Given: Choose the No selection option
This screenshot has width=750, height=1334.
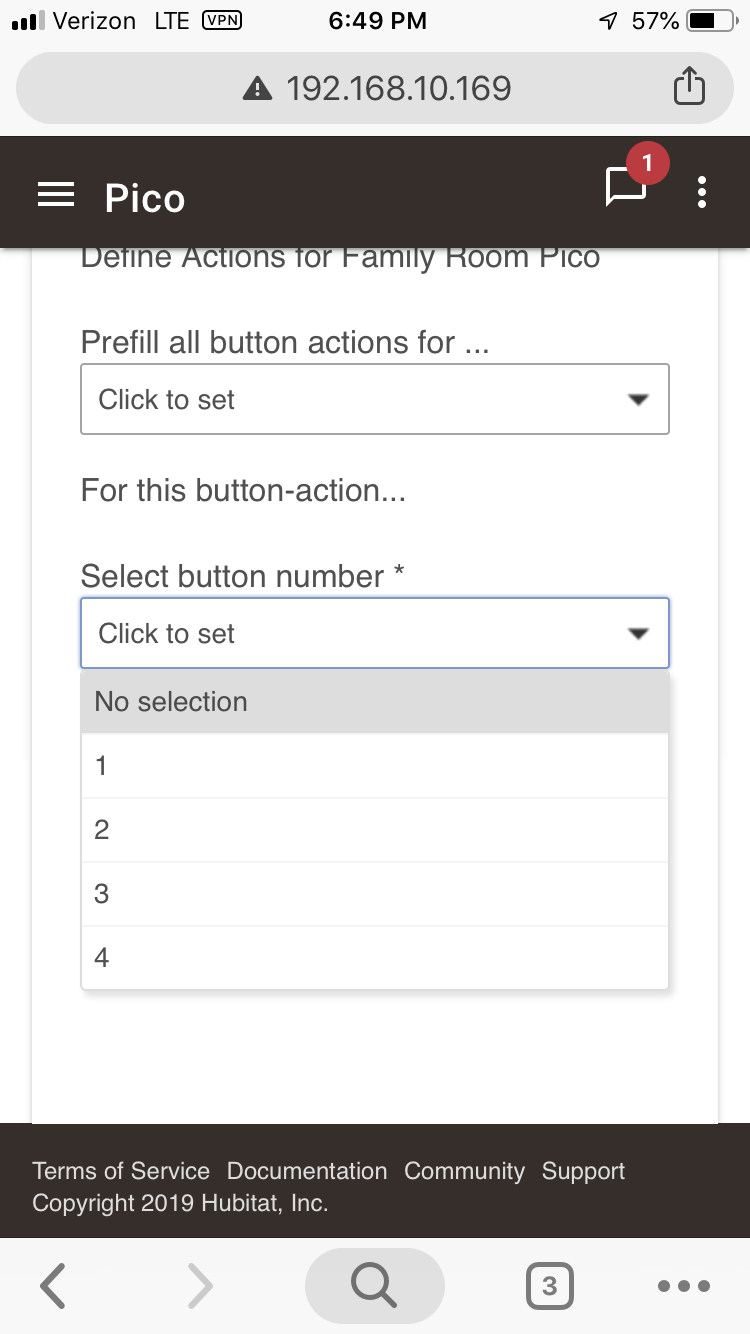Looking at the screenshot, I should point(375,702).
